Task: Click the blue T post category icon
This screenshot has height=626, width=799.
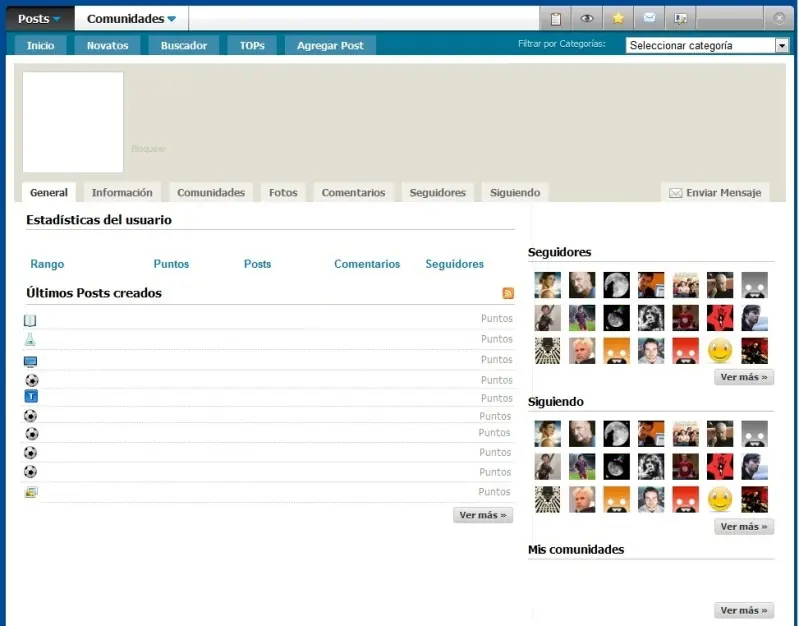Action: 31,396
